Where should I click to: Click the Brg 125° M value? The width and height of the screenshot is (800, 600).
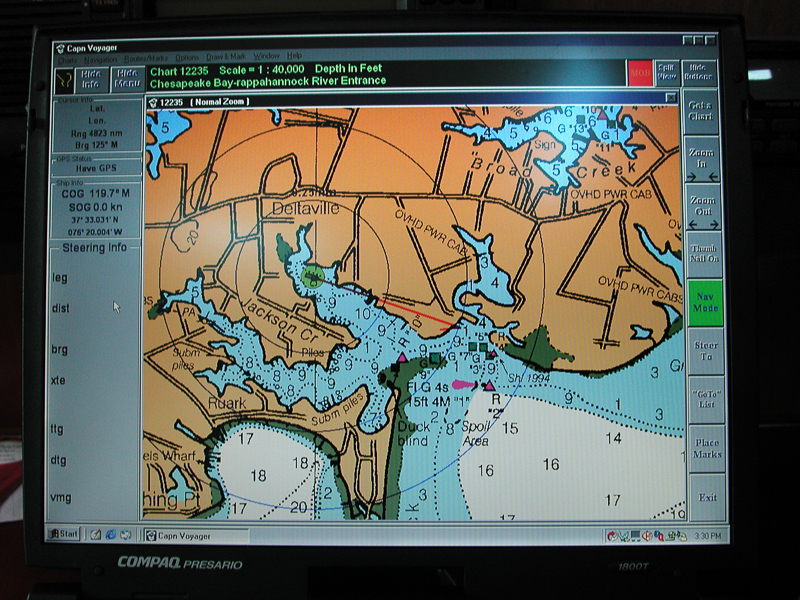coord(96,145)
